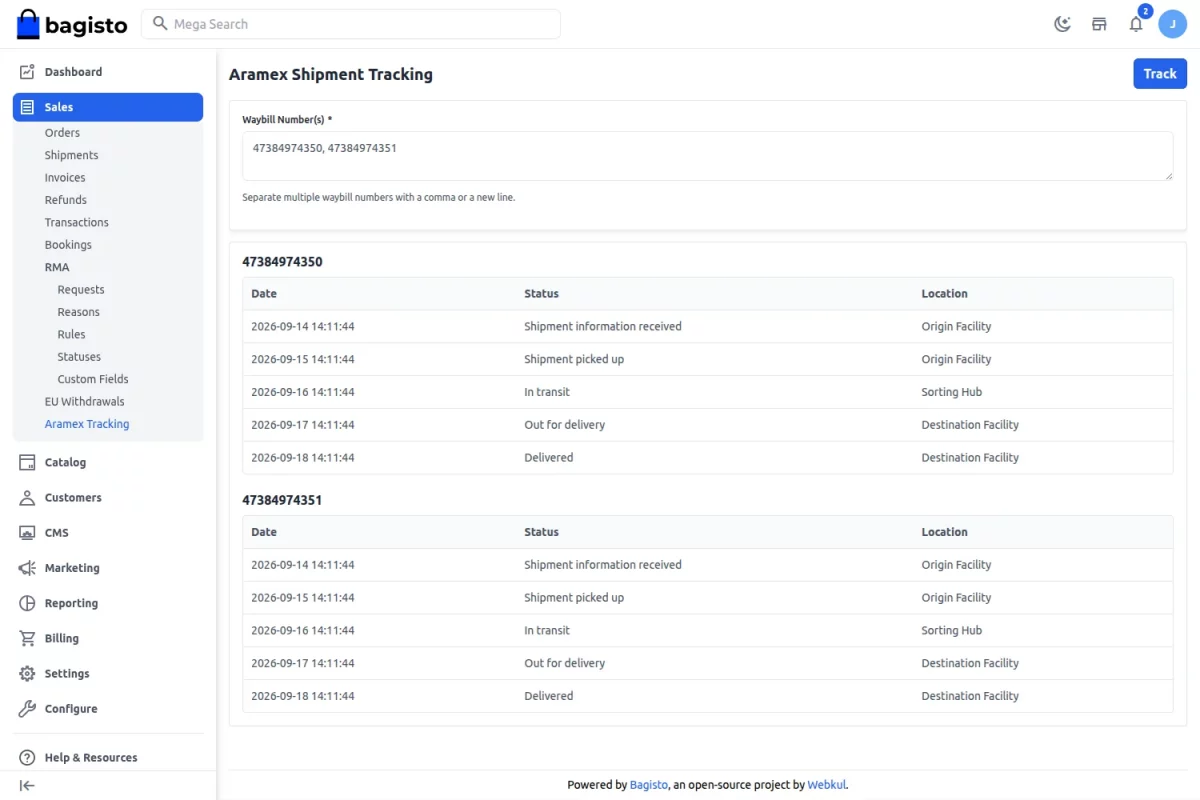The width and height of the screenshot is (1200, 800).
Task: Open RMA Custom Fields
Action: [93, 379]
